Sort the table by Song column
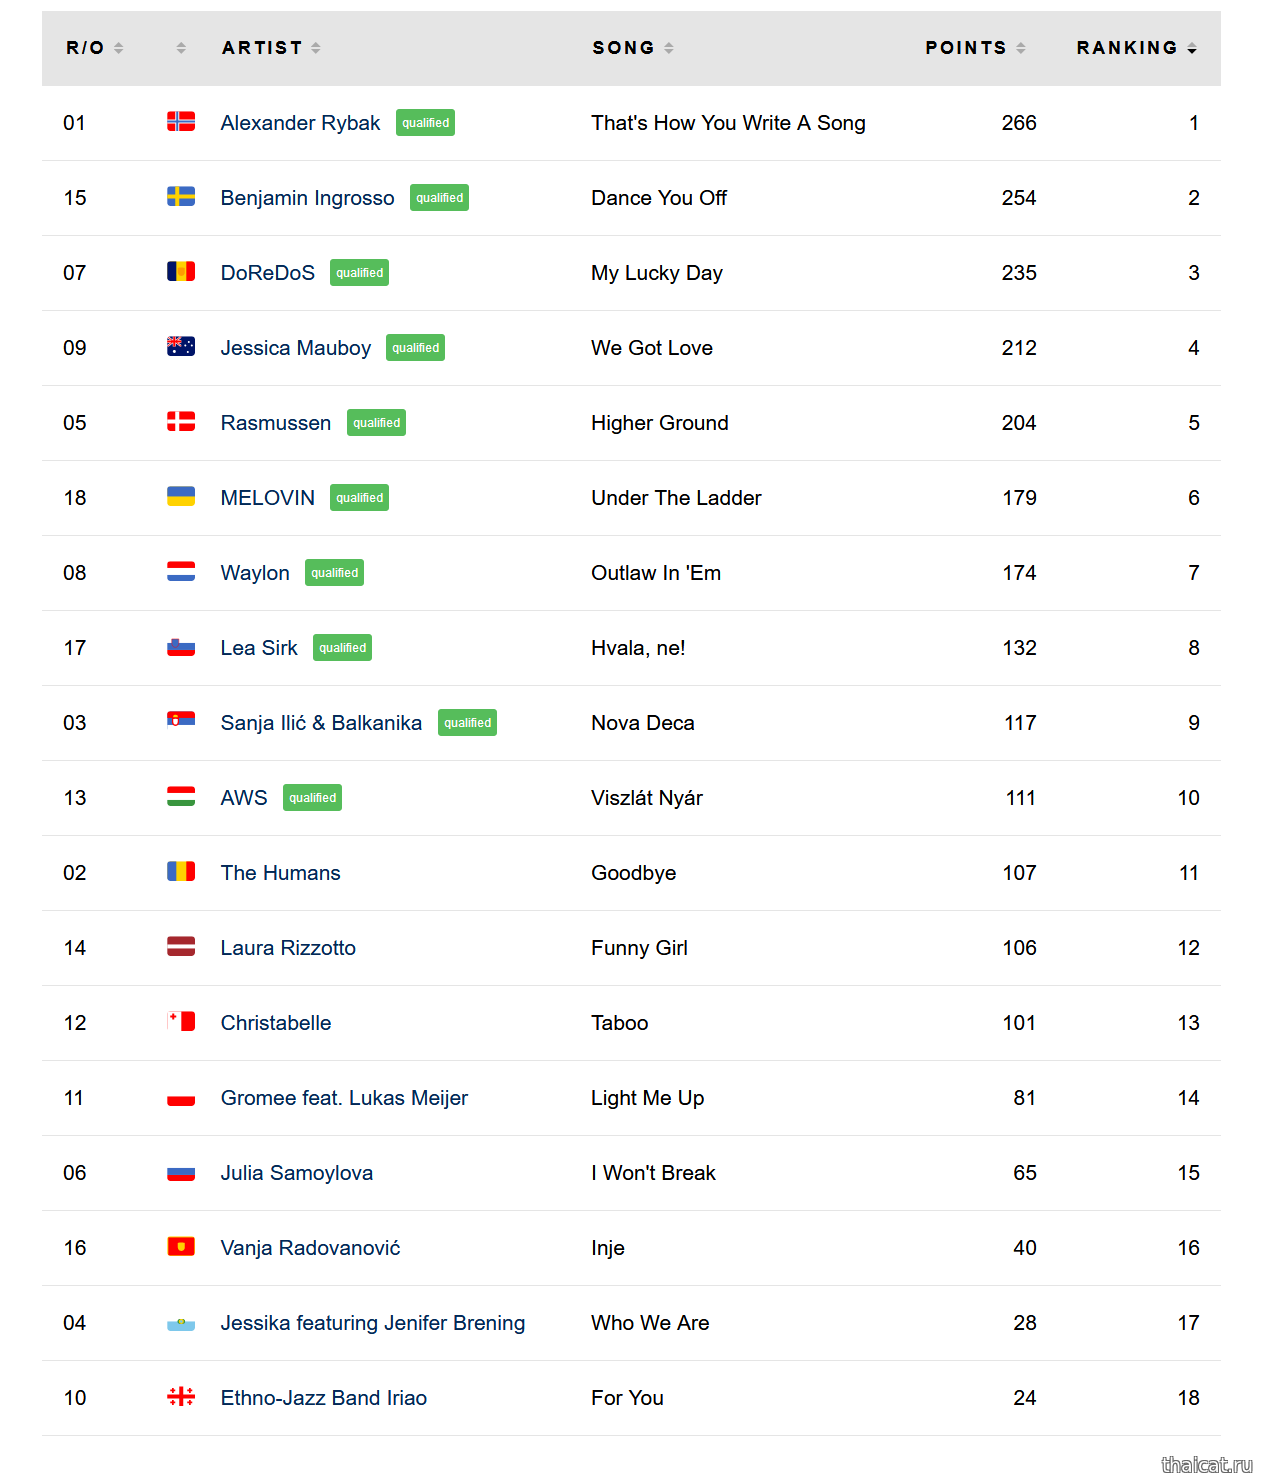 pos(632,48)
